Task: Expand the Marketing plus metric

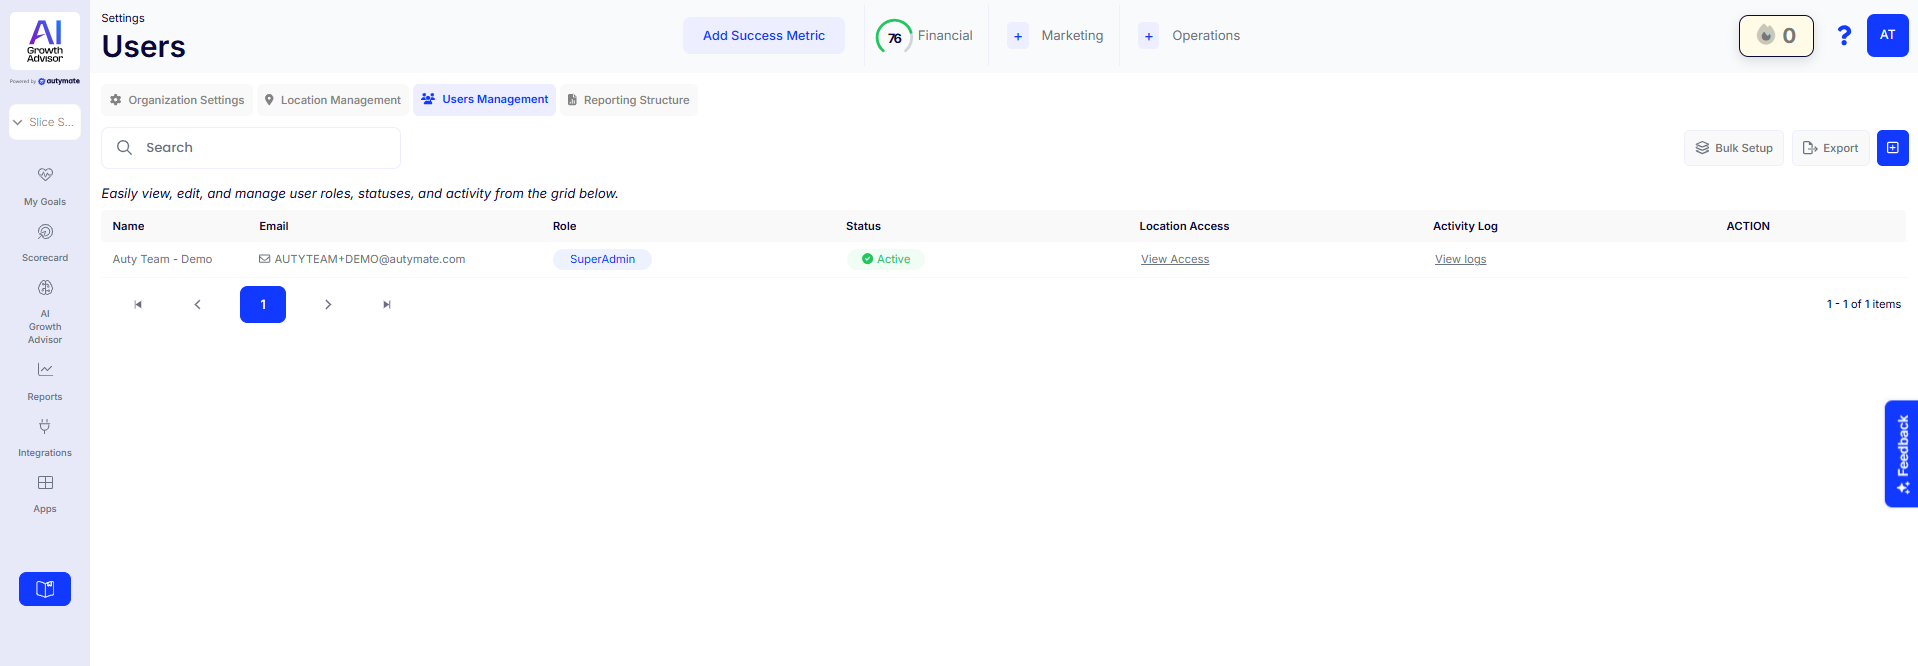Action: (1017, 36)
